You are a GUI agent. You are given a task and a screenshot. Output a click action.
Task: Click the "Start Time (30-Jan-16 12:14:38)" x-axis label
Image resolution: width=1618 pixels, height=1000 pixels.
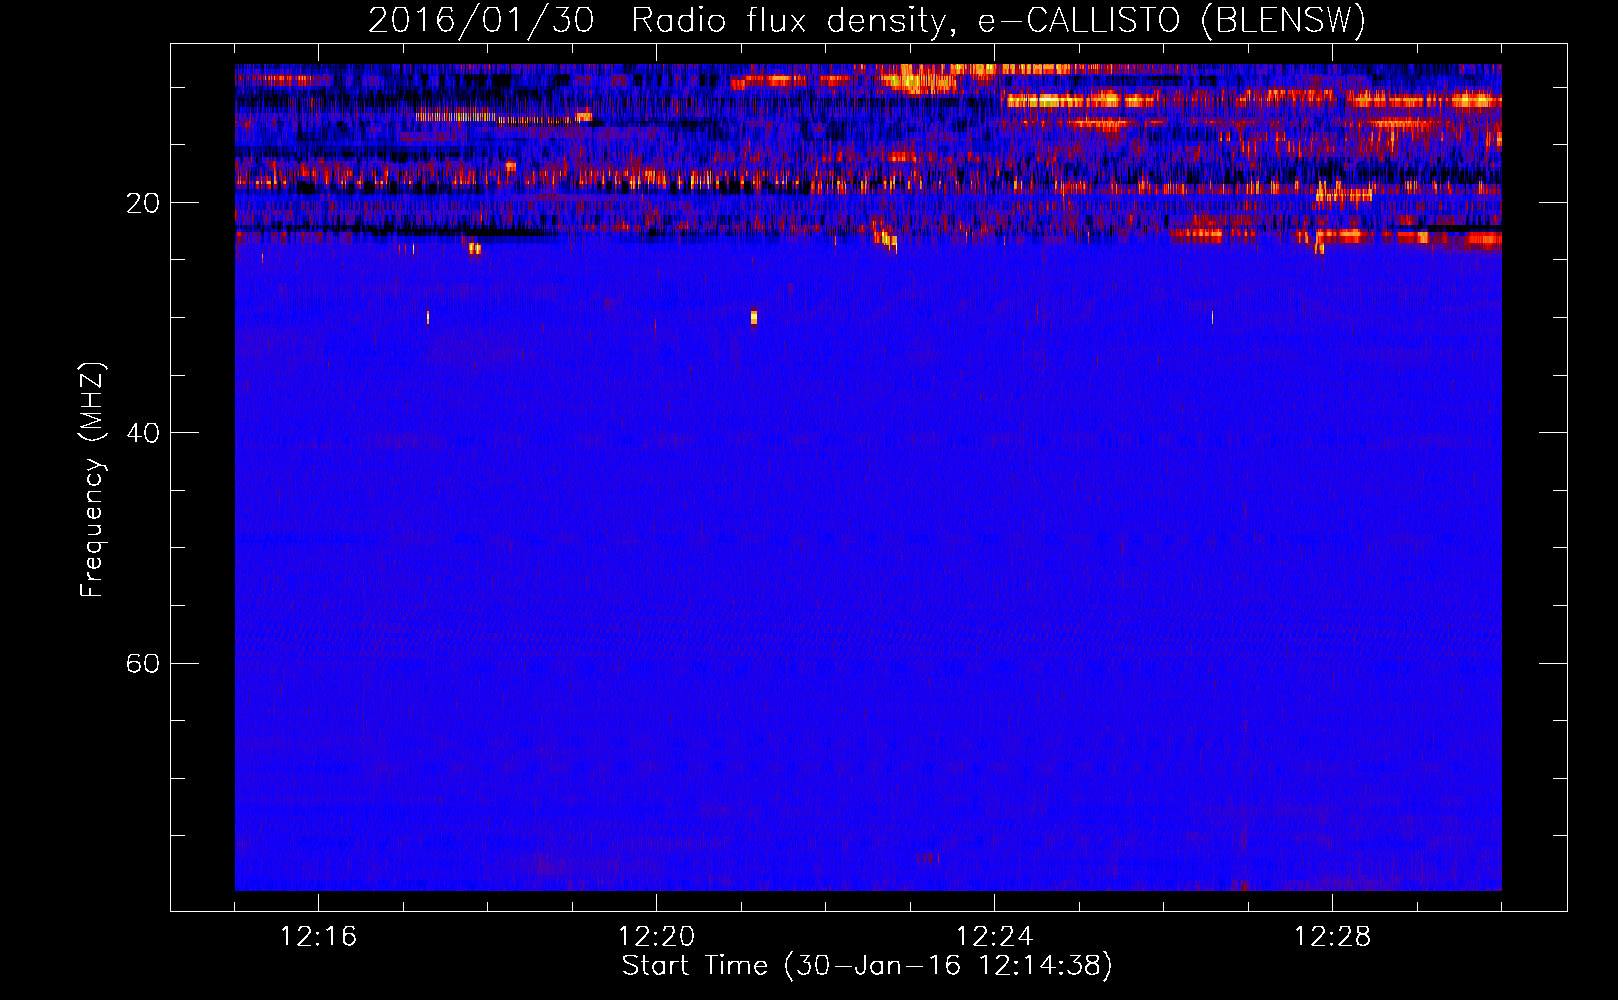click(x=867, y=966)
